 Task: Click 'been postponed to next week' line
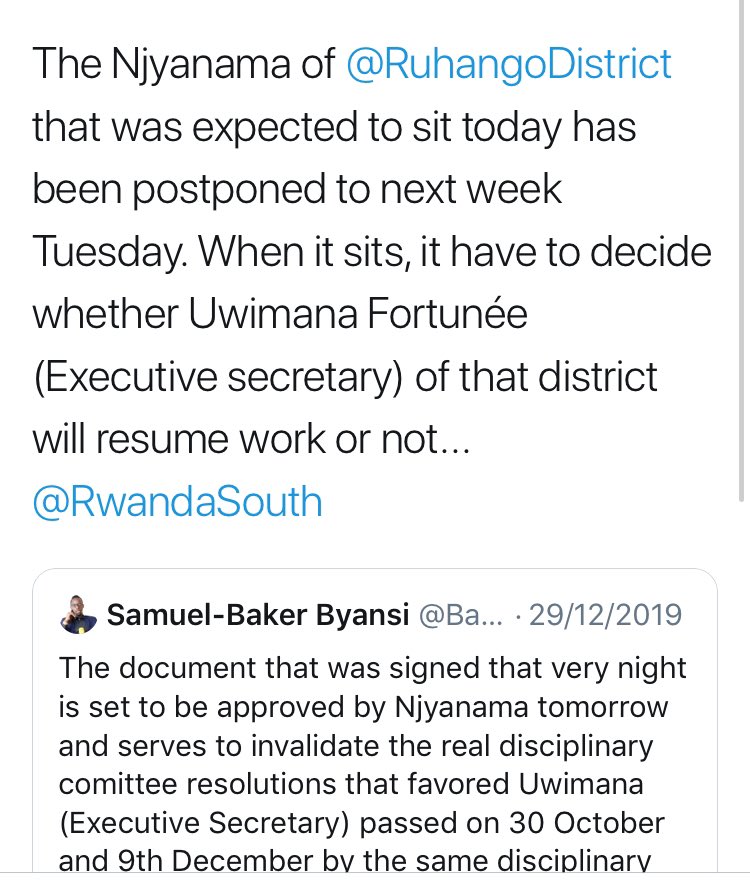(x=297, y=189)
